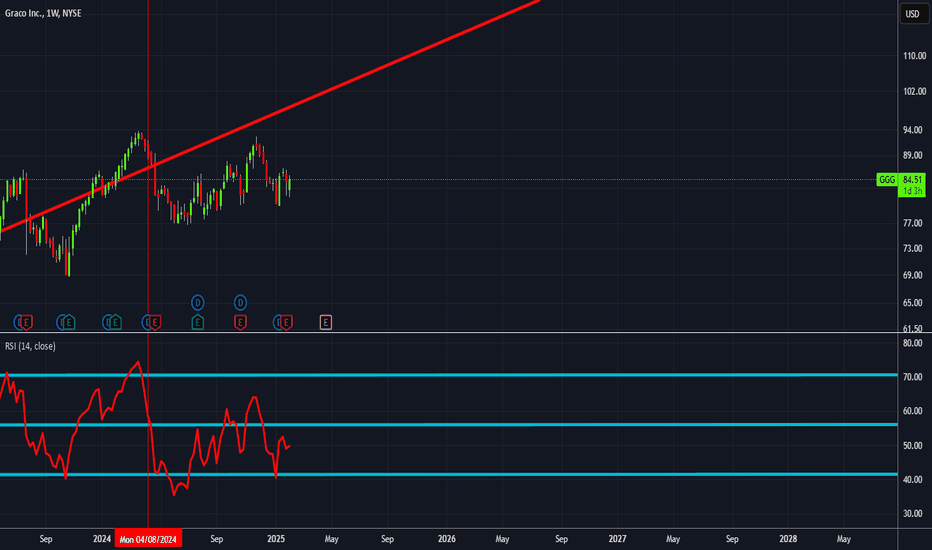The height and width of the screenshot is (550, 932).
Task: Click the 2027 time axis label
Action: point(617,539)
